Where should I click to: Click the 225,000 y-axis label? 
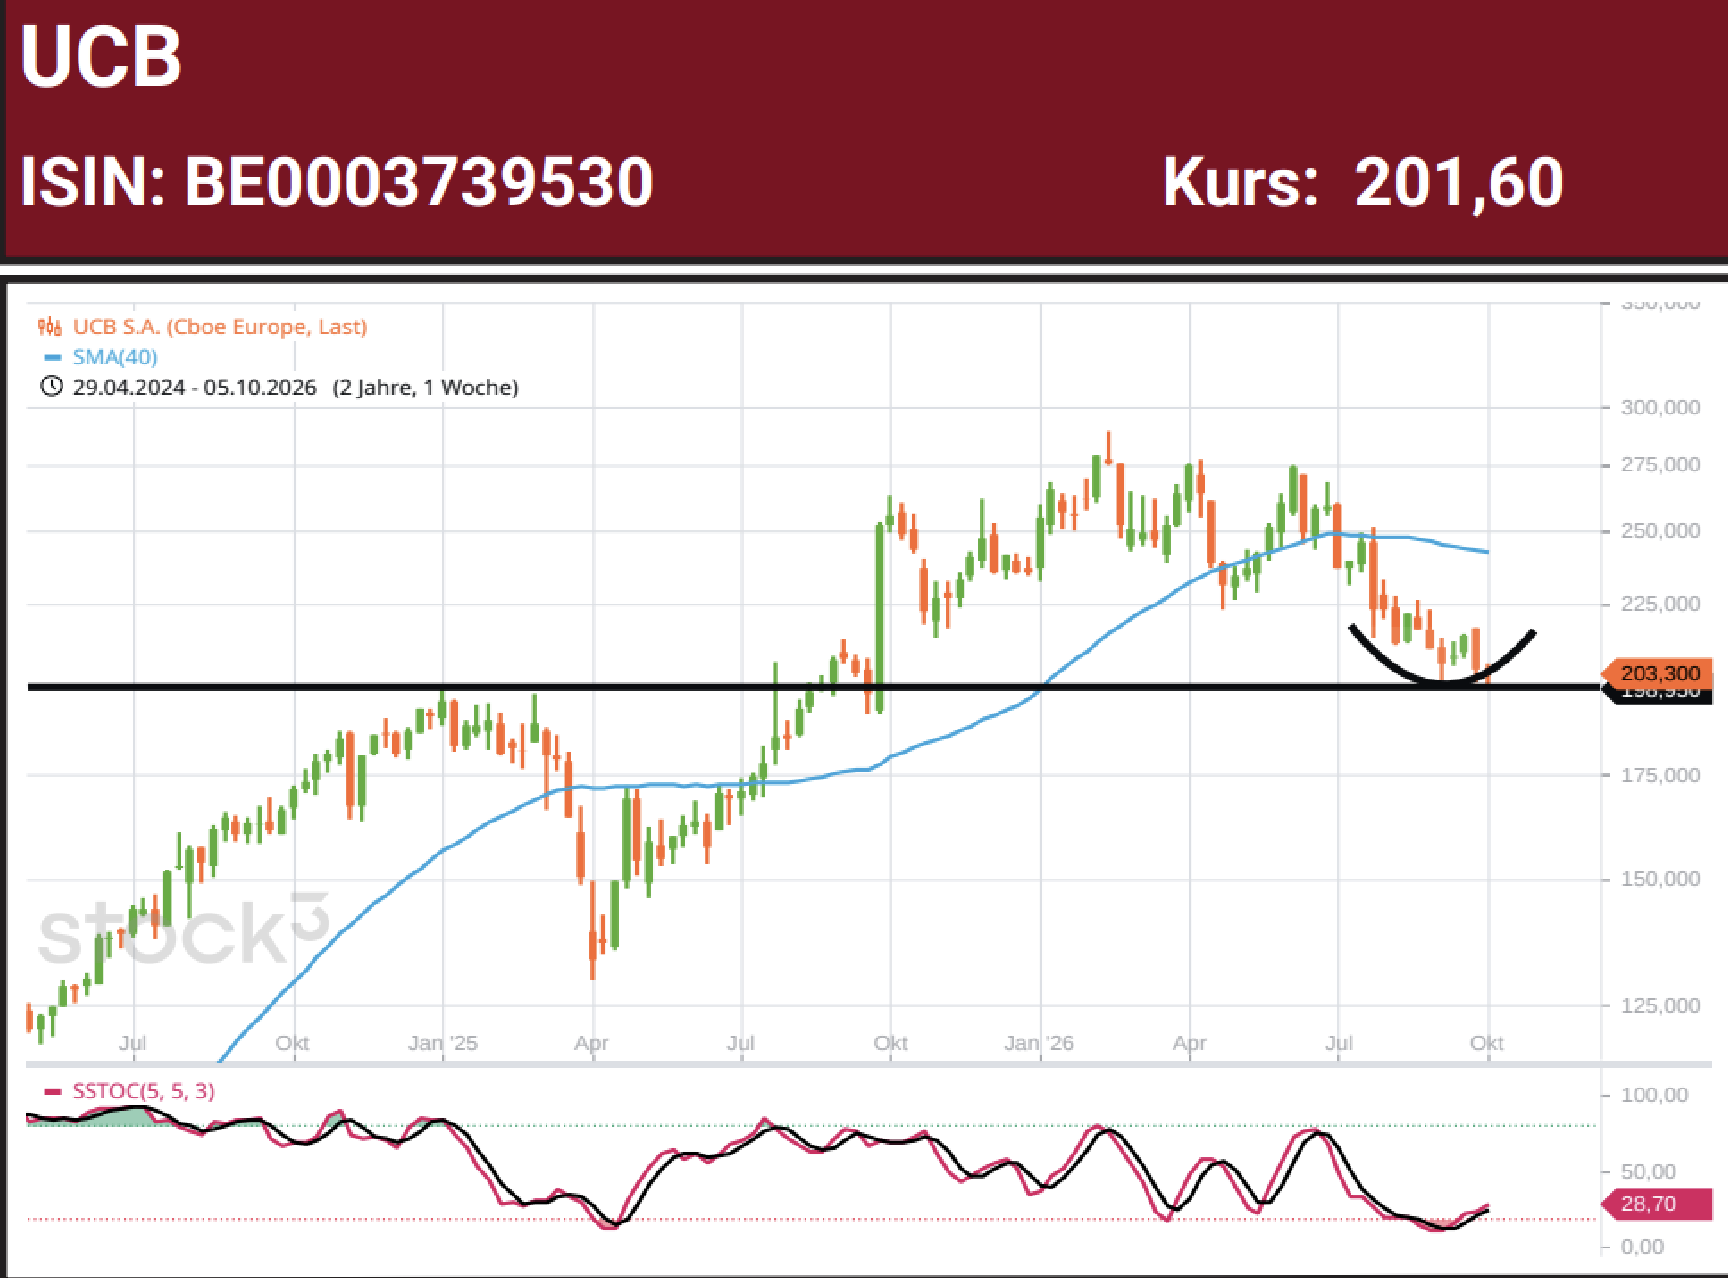pyautogui.click(x=1660, y=603)
